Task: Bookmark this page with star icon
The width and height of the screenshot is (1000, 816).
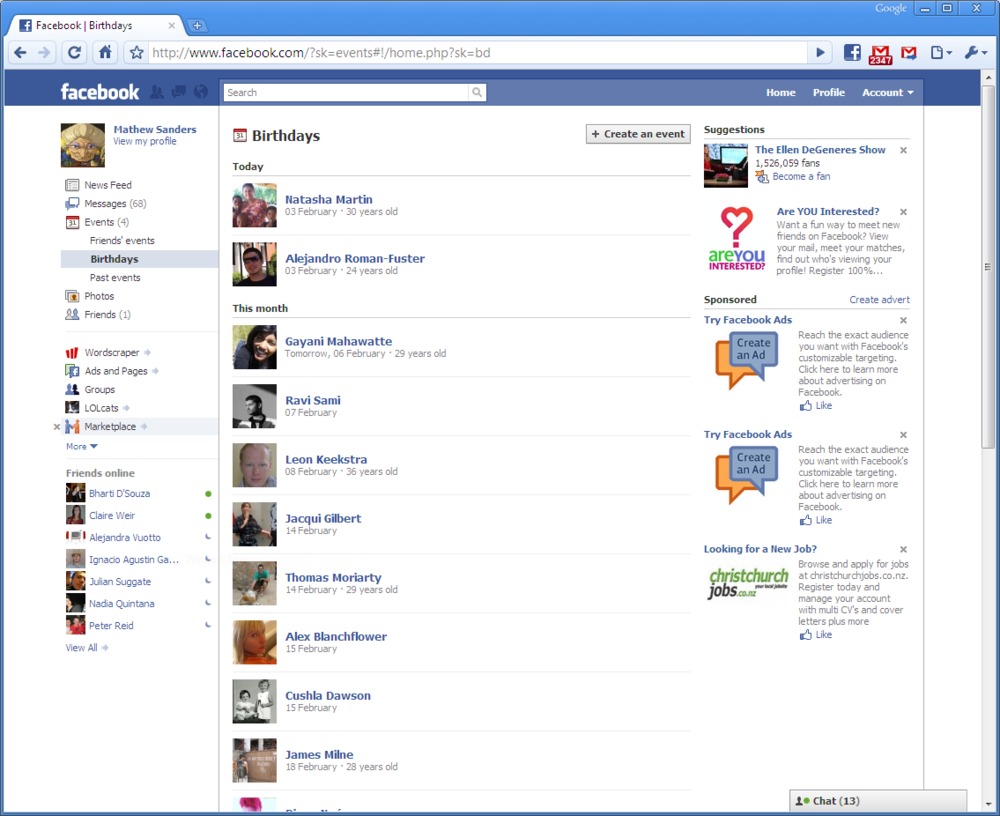Action: click(x=136, y=53)
